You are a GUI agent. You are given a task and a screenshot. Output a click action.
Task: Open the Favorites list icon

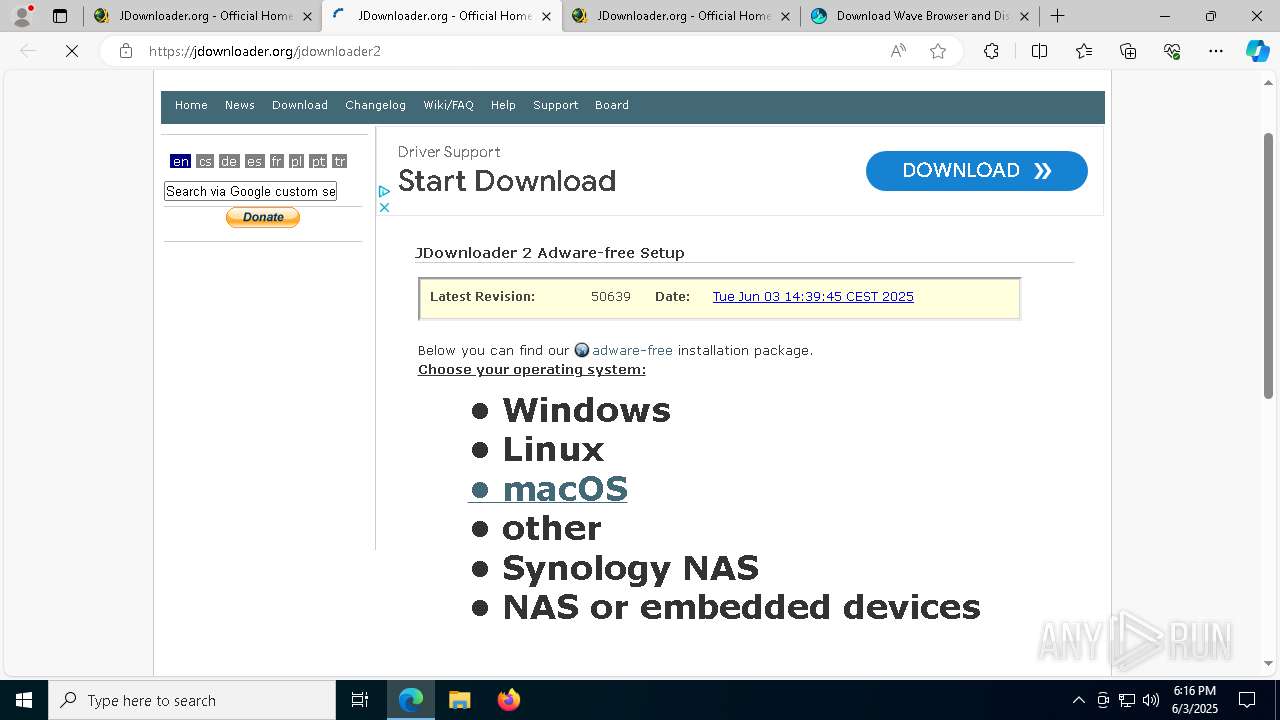1084,51
